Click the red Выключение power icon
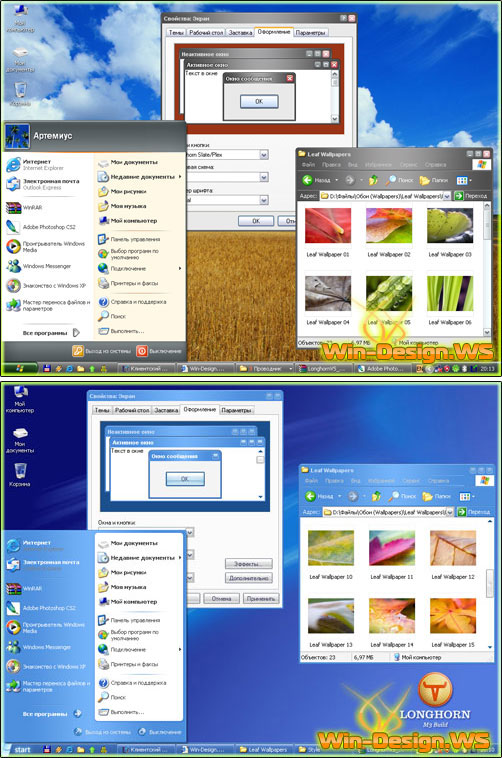 142,351
